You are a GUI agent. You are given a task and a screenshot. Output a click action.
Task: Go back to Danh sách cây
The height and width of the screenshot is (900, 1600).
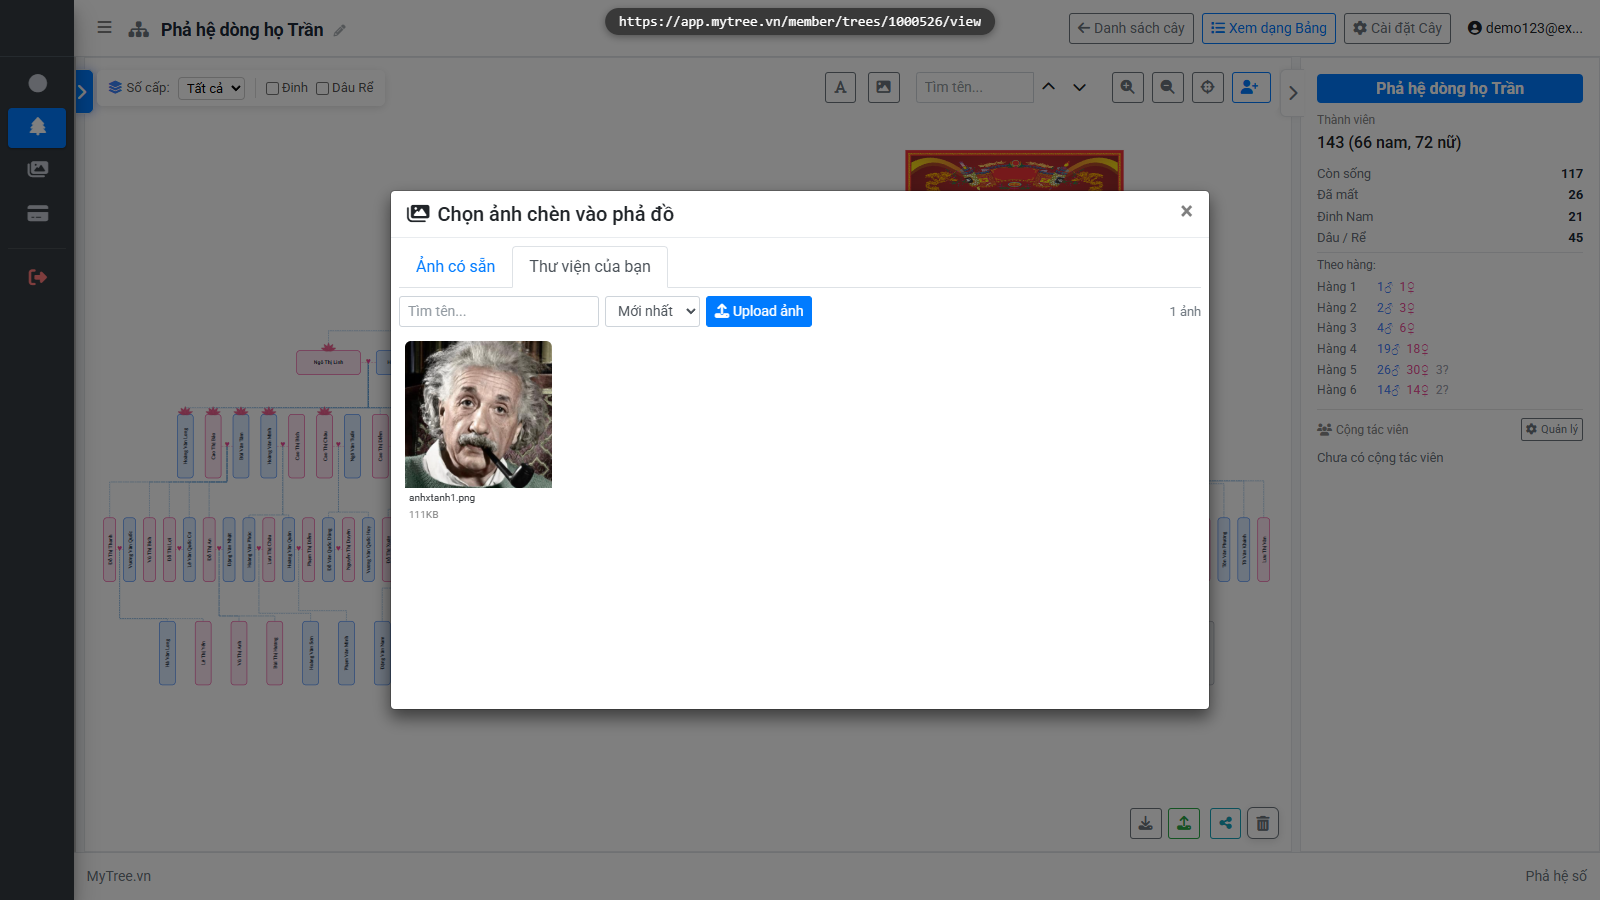pos(1131,28)
